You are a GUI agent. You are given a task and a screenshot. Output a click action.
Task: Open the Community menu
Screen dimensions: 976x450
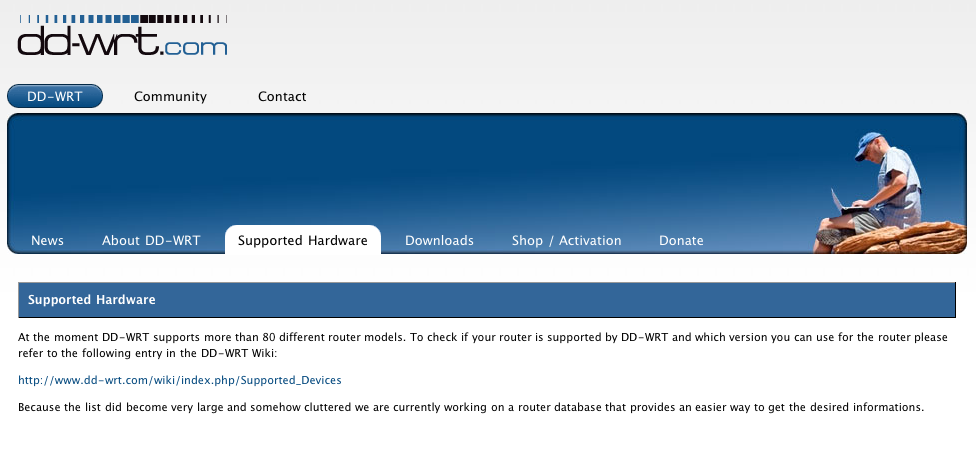pos(170,96)
